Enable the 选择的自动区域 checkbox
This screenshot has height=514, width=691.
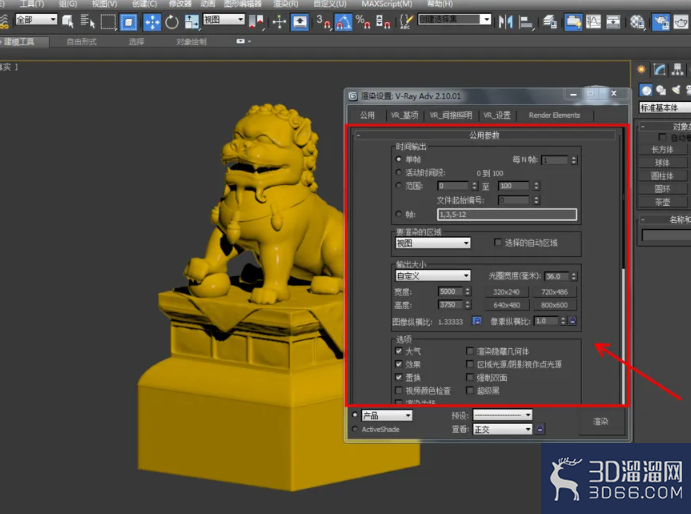(x=498, y=242)
